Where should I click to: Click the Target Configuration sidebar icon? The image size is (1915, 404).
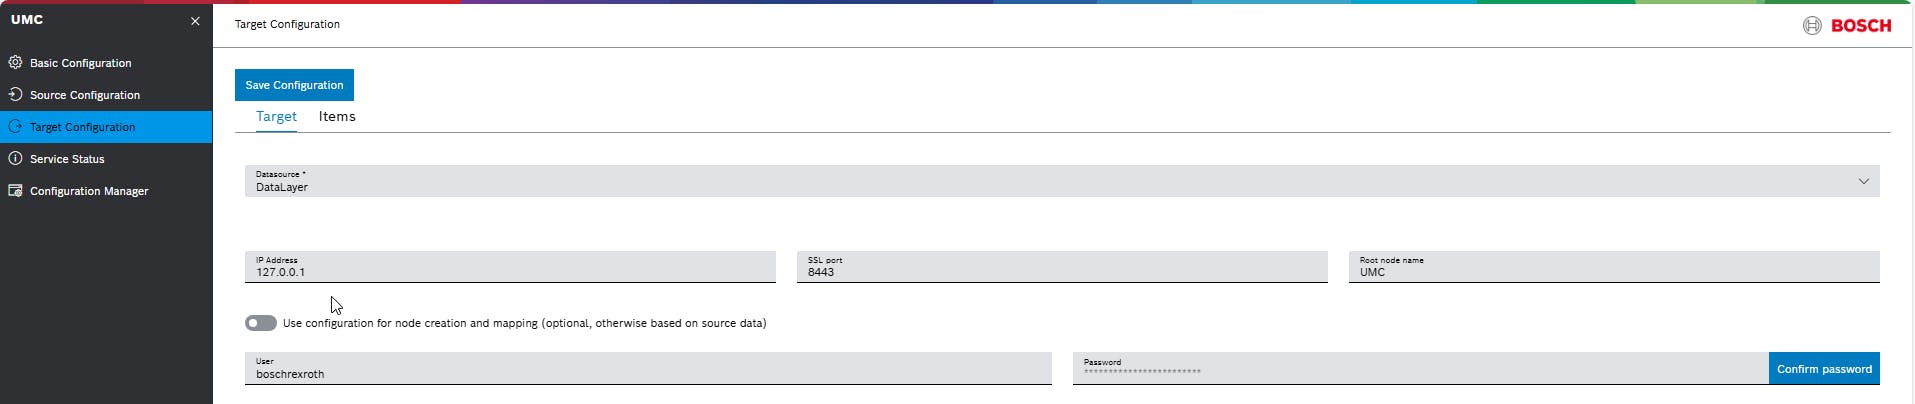coord(15,127)
